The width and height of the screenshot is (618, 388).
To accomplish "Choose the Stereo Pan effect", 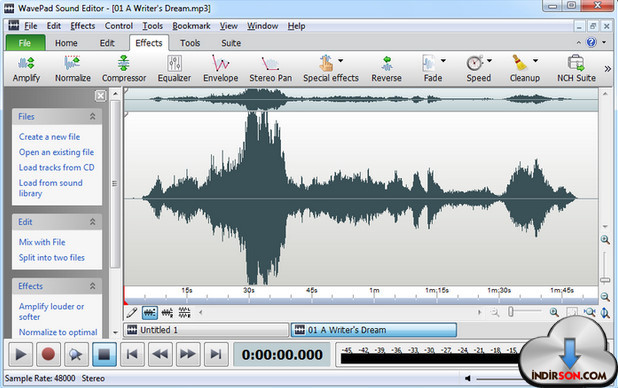I will click(270, 68).
